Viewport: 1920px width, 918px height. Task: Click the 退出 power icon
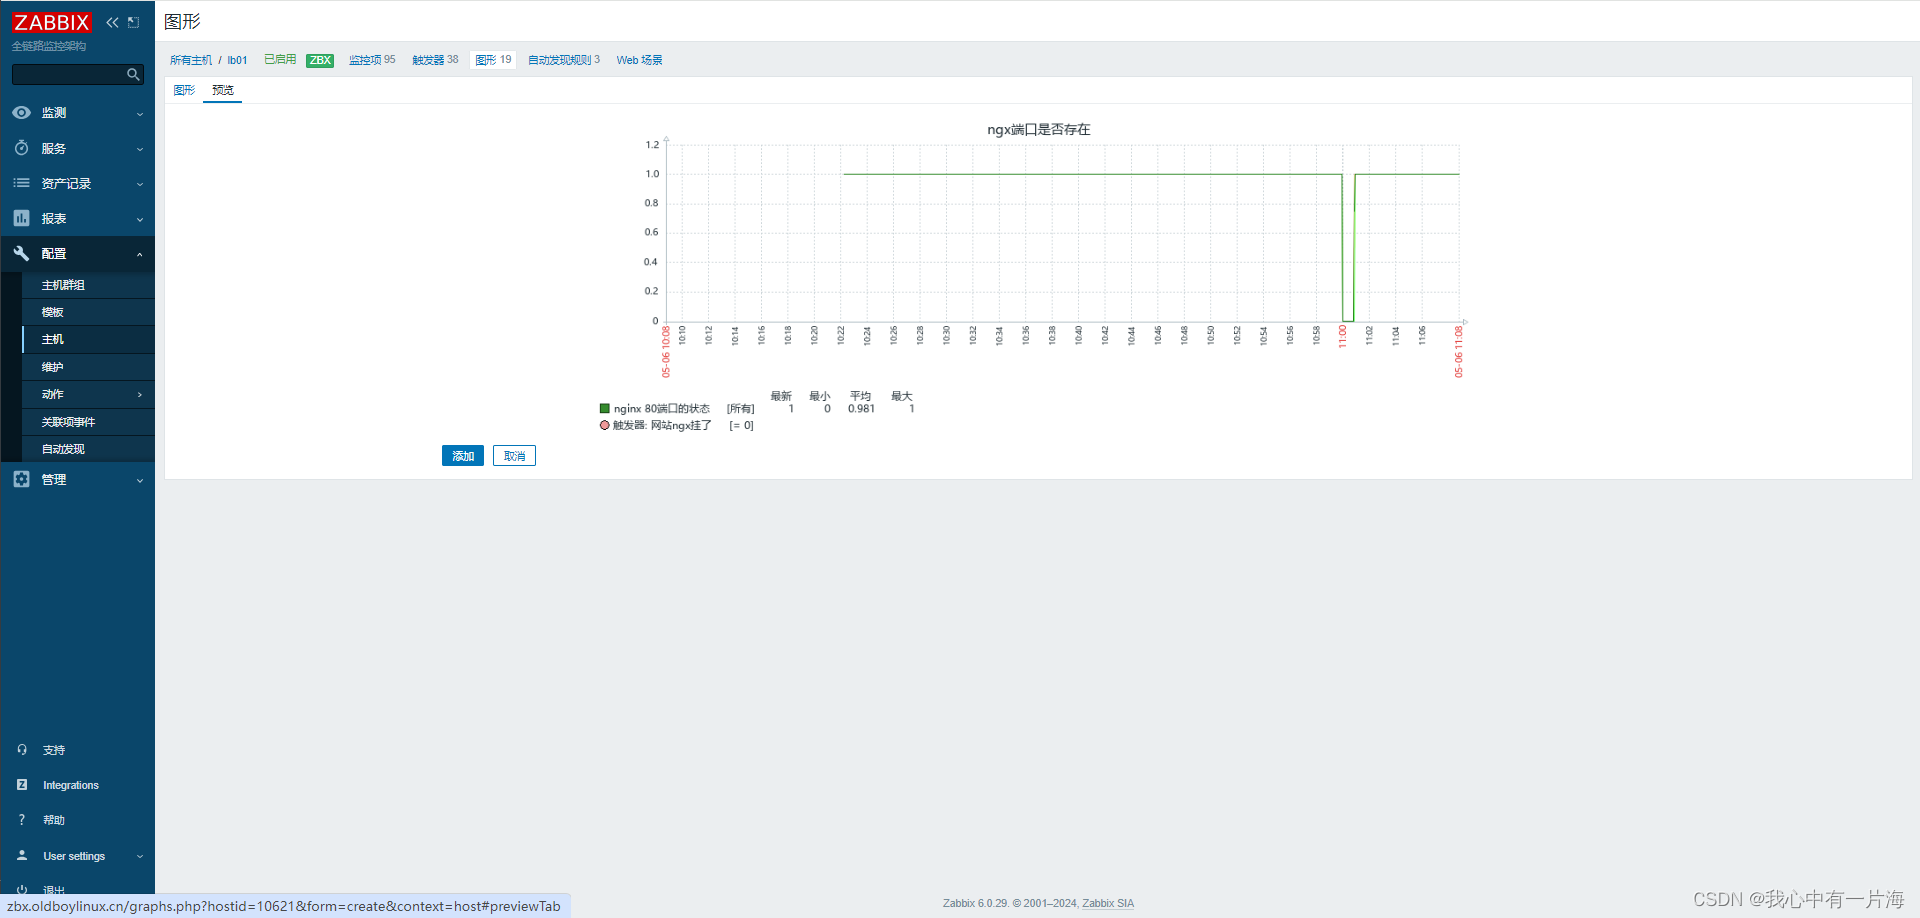[x=22, y=889]
